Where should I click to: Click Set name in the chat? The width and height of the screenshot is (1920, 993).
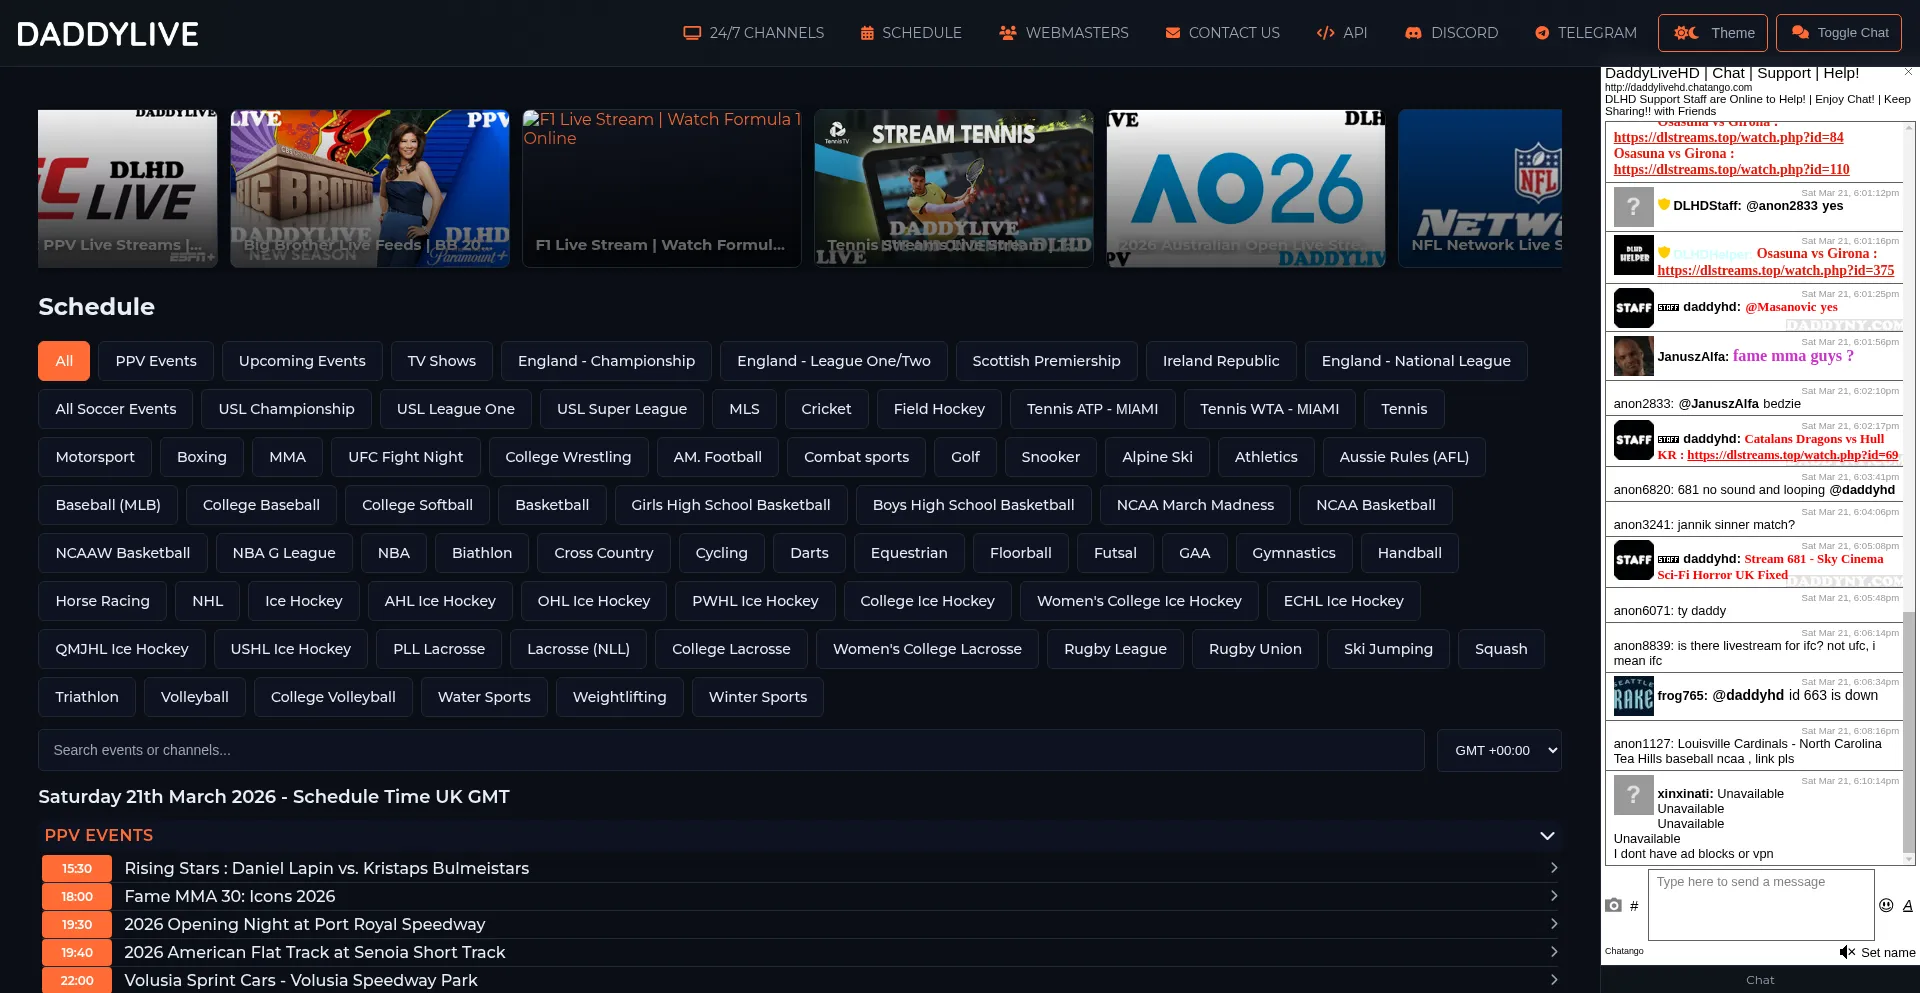pyautogui.click(x=1888, y=952)
